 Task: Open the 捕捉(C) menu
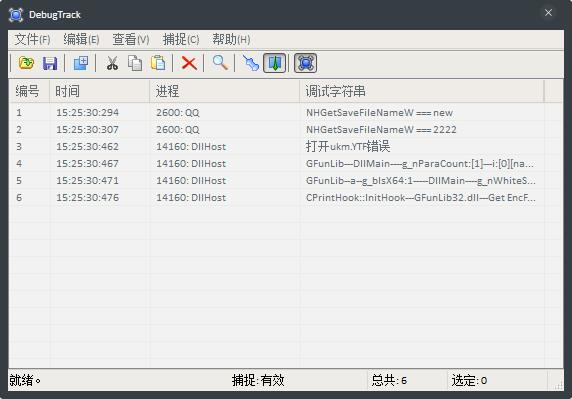tap(181, 39)
